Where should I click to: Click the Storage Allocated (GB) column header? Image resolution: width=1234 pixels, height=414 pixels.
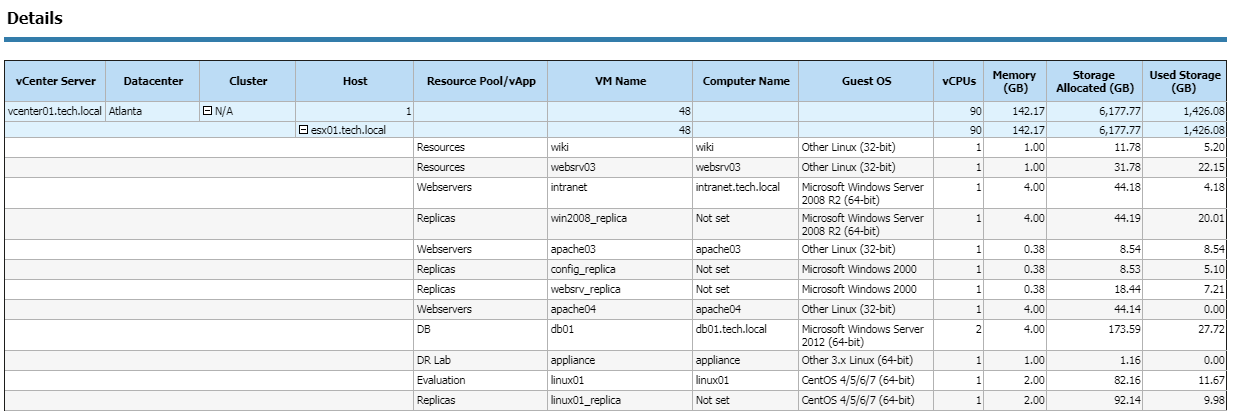(1093, 81)
